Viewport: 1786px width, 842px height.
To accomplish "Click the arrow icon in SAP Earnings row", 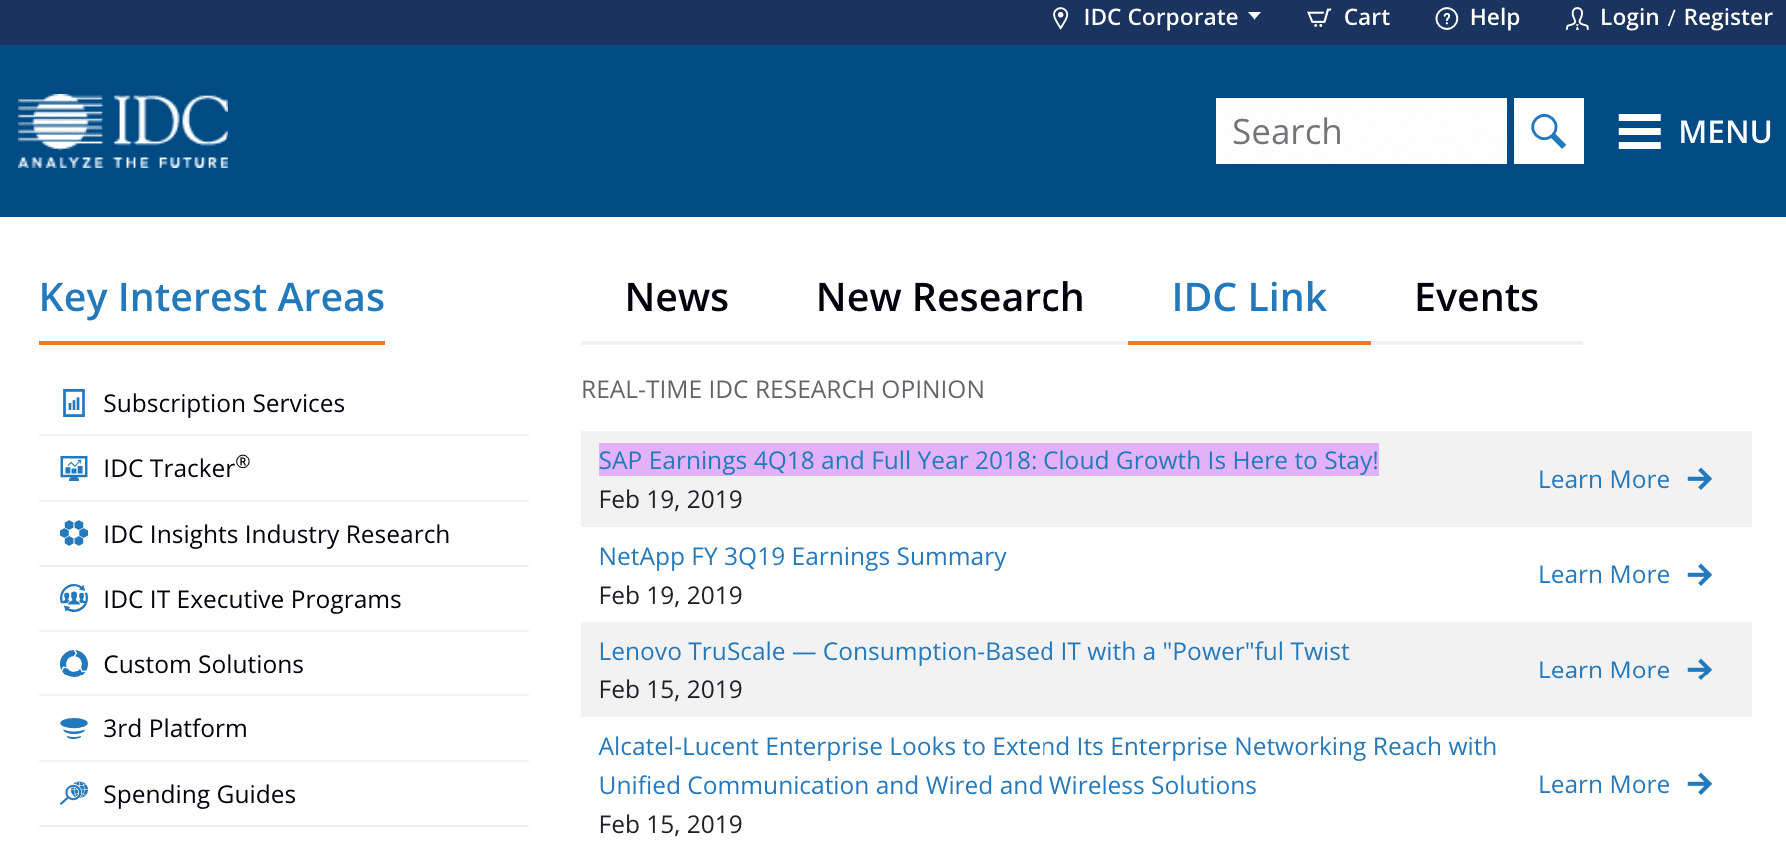I will coord(1700,480).
